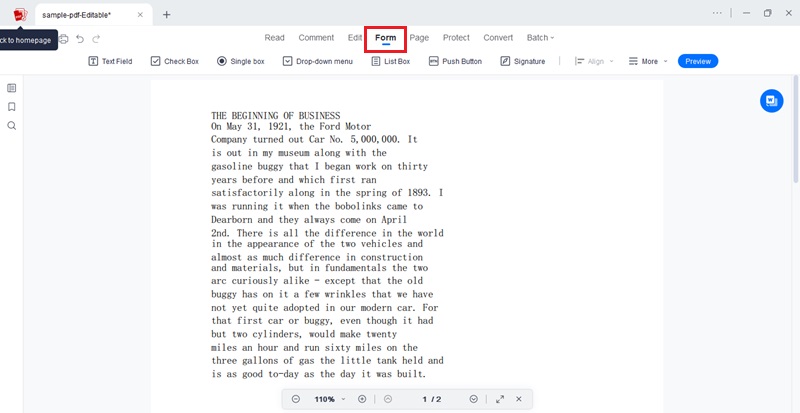Select the Form tab
This screenshot has height=413, width=800.
(385, 38)
